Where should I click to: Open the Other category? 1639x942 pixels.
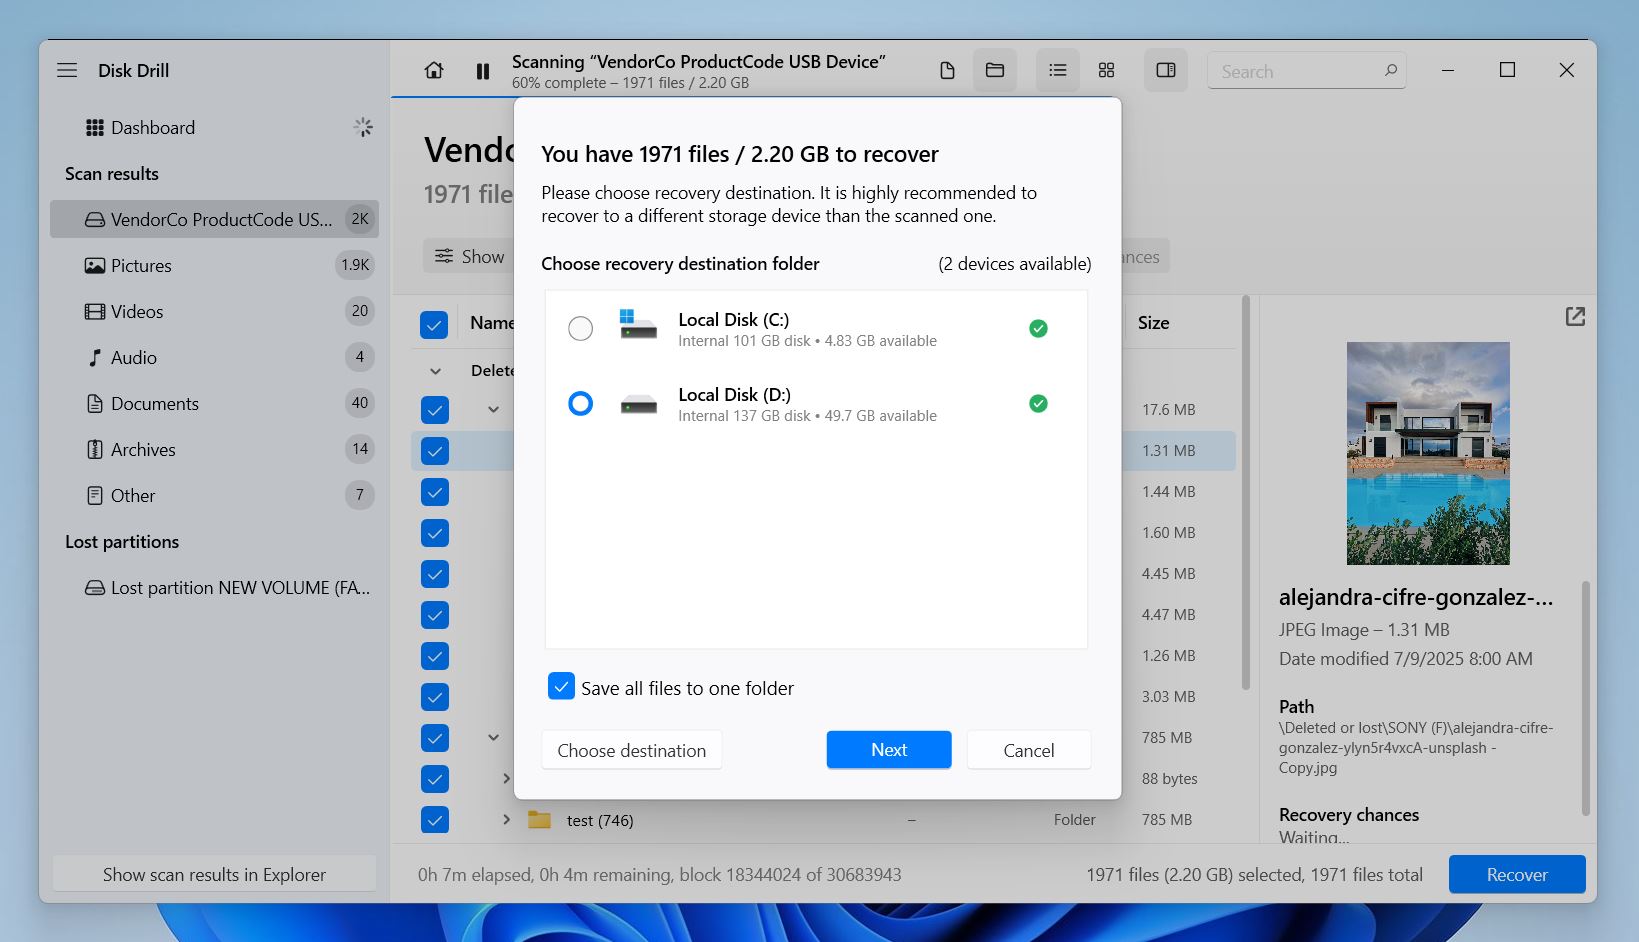214,495
